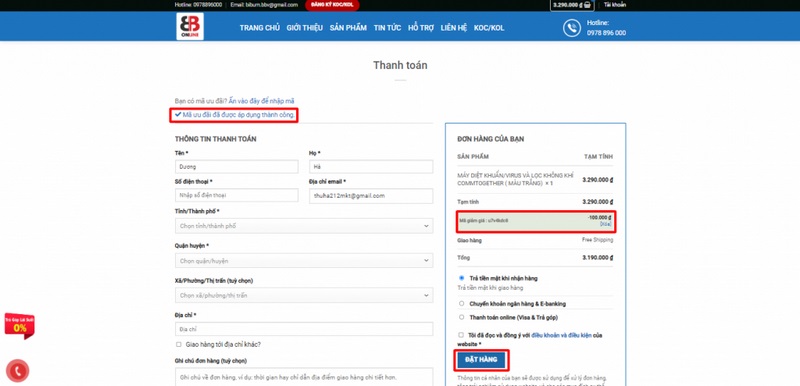Click Hotline: 0978896000 text in top bar
Image resolution: width=800 pixels, height=386 pixels.
click(x=198, y=5)
